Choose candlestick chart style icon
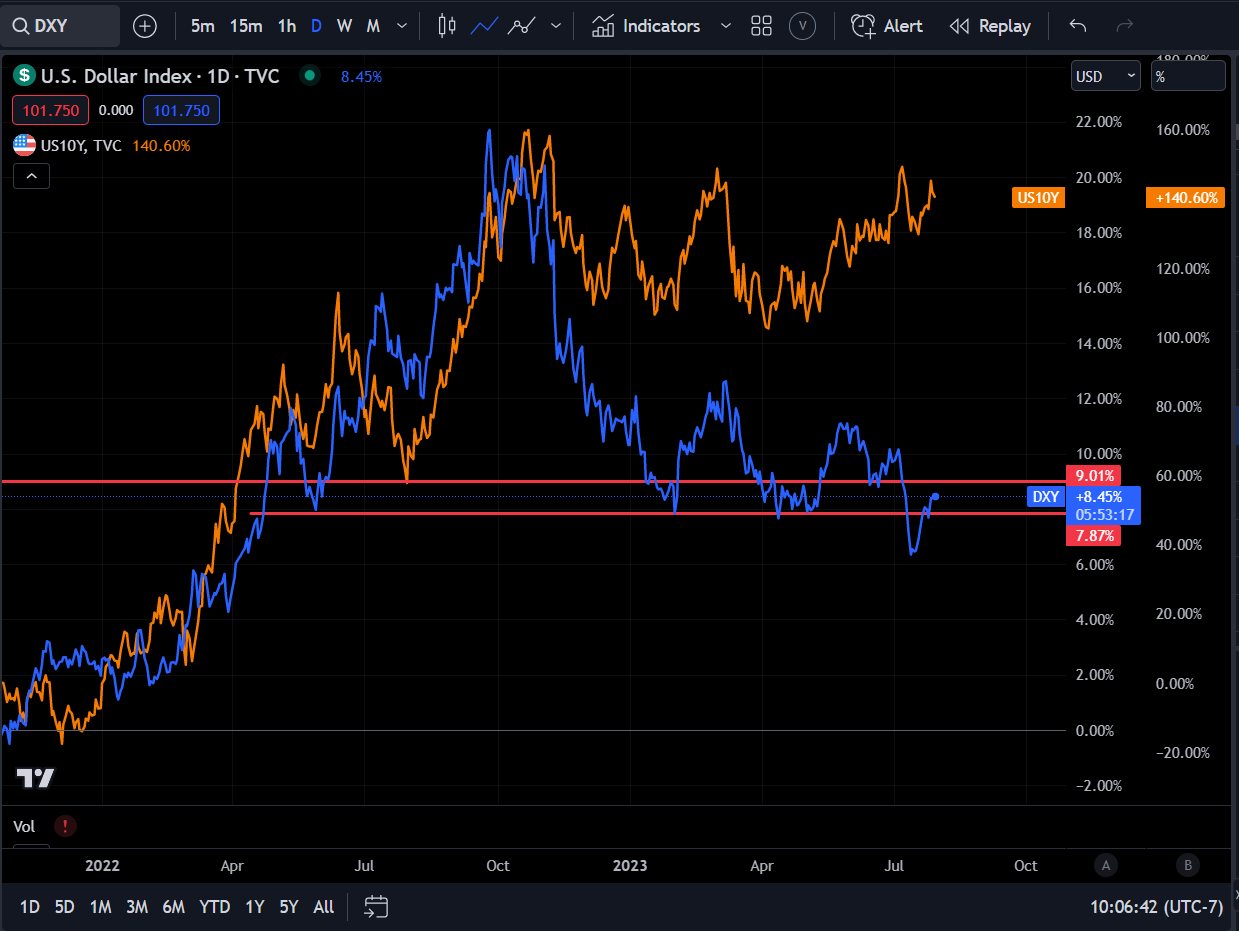This screenshot has width=1239, height=931. [x=447, y=26]
